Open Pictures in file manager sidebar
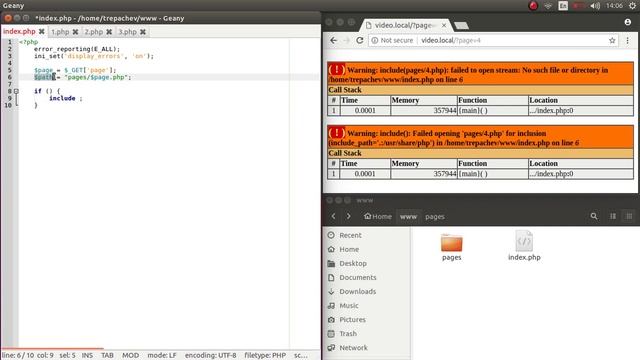The height and width of the screenshot is (360, 640). point(352,320)
